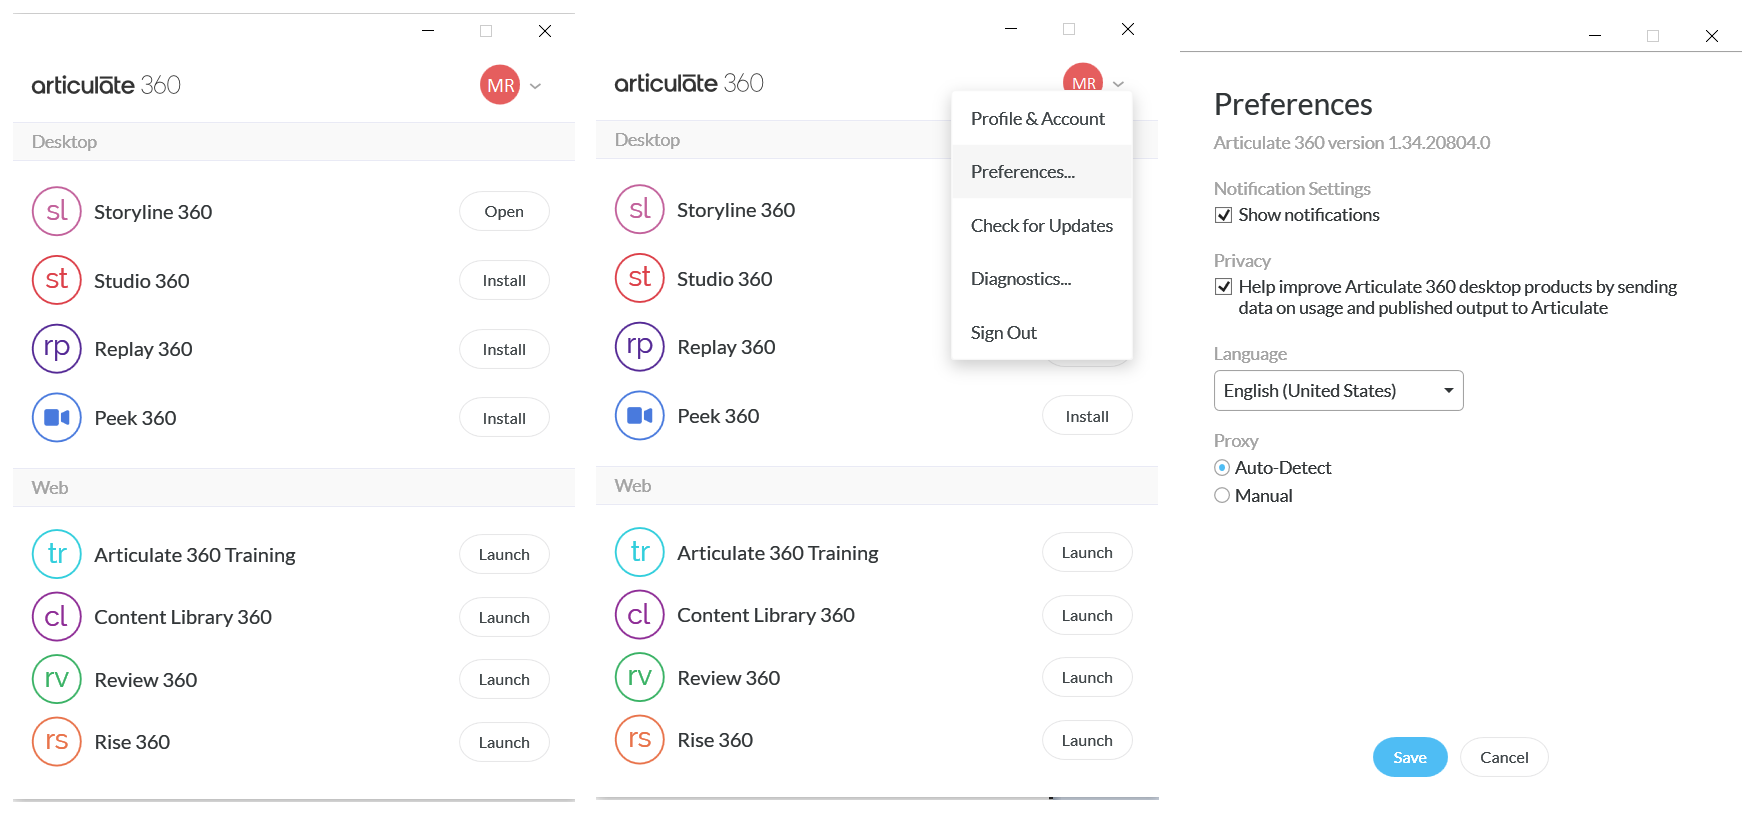Collapse the account menu chevron in the middle window
This screenshot has height=814, width=1764.
tap(1119, 84)
